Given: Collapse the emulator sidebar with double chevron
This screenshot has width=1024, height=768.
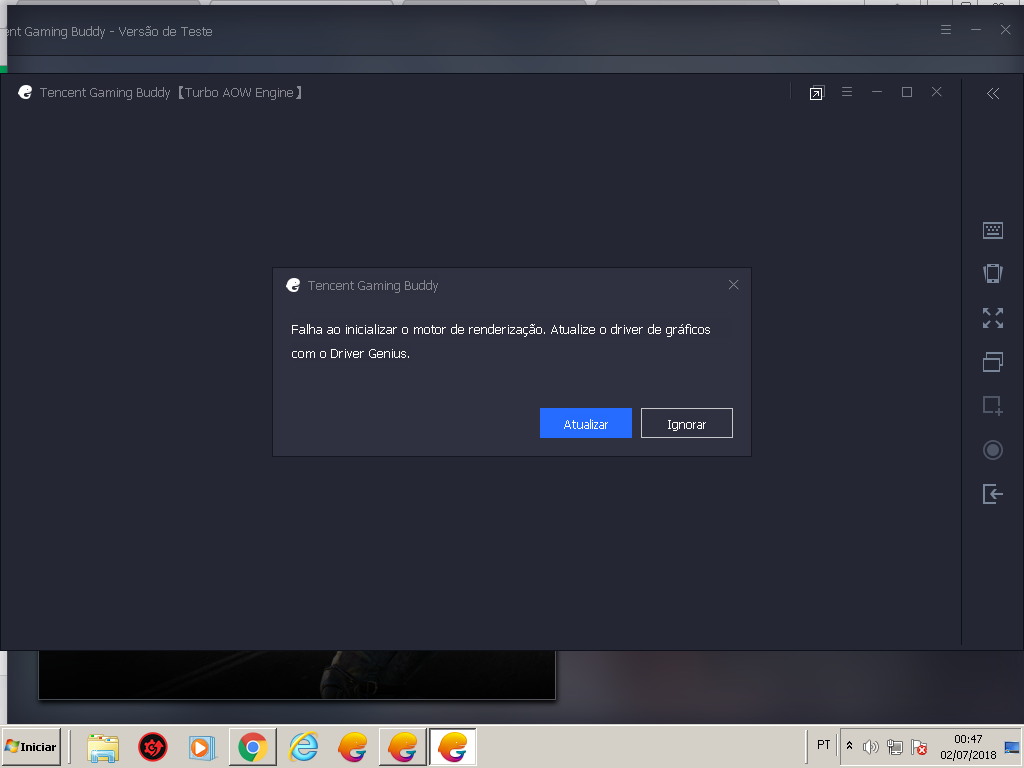Looking at the screenshot, I should coord(993,93).
